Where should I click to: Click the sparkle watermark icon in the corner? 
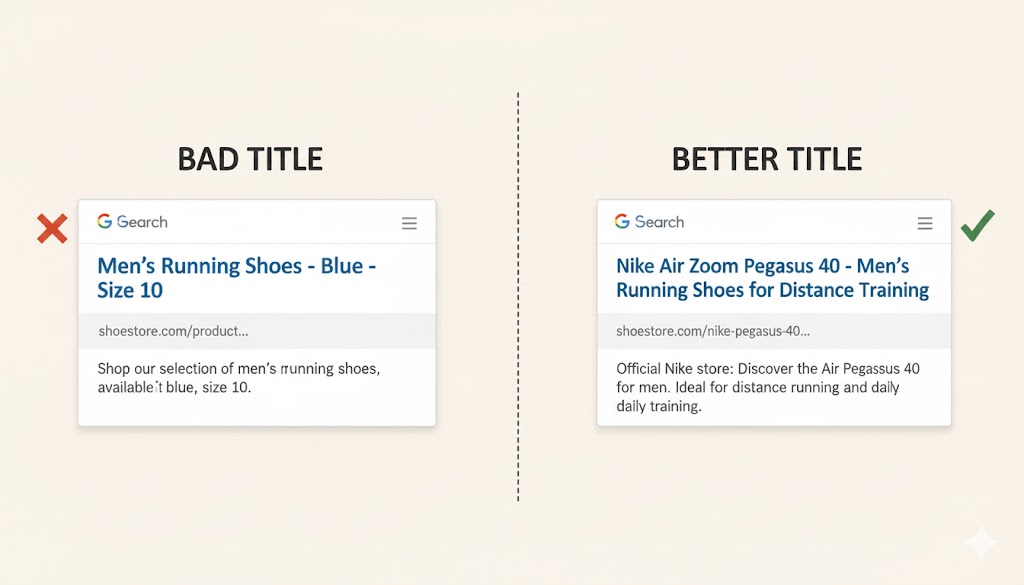point(980,542)
